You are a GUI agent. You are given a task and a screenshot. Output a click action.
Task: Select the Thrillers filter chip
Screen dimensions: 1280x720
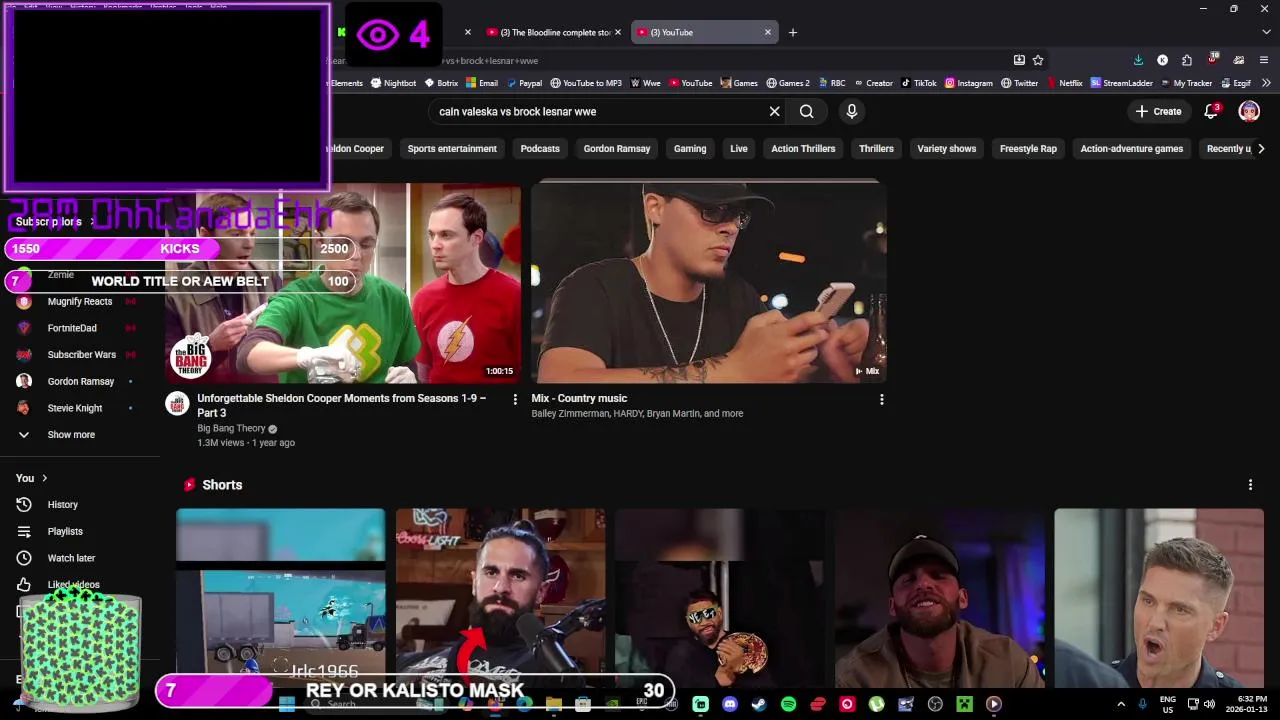(x=876, y=149)
